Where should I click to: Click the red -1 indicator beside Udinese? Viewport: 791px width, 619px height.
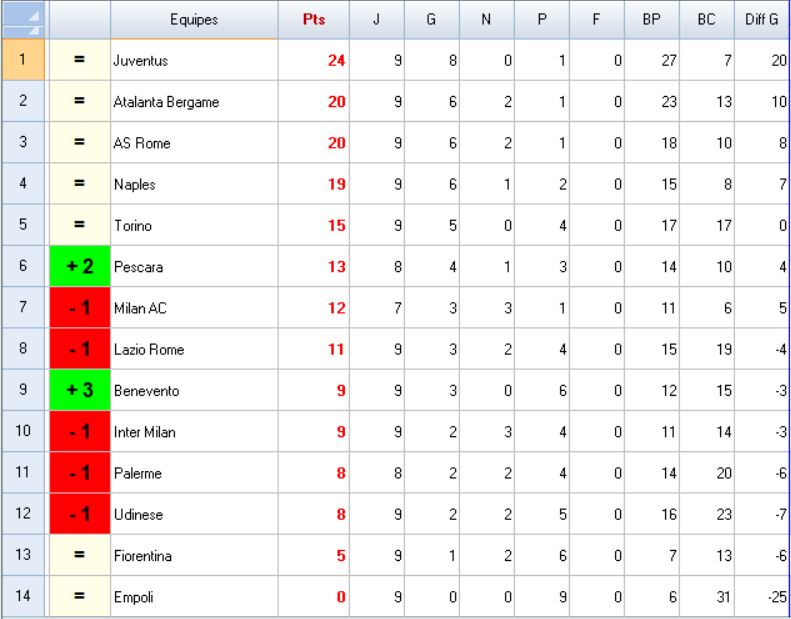point(79,515)
